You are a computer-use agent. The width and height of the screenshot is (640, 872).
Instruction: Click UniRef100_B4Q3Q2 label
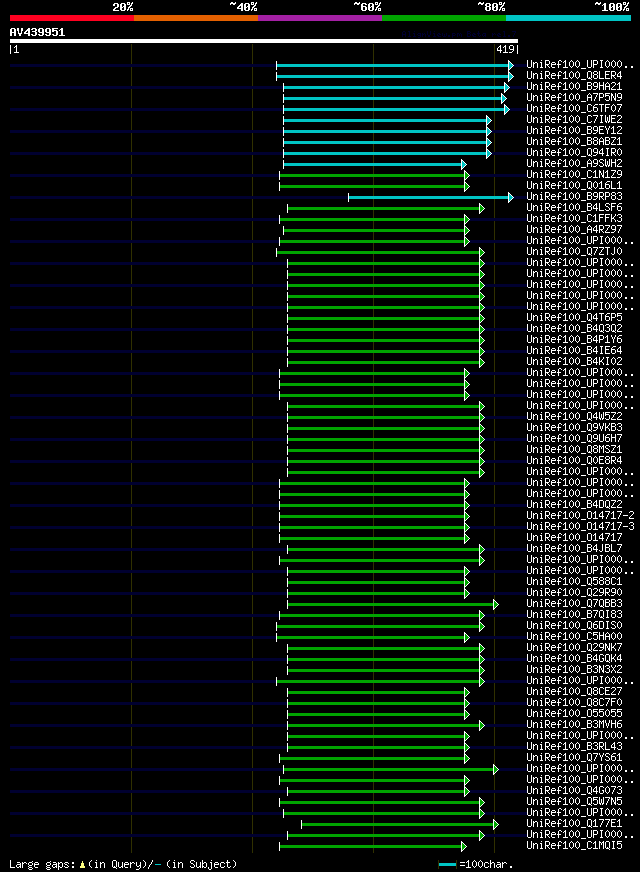(574, 329)
